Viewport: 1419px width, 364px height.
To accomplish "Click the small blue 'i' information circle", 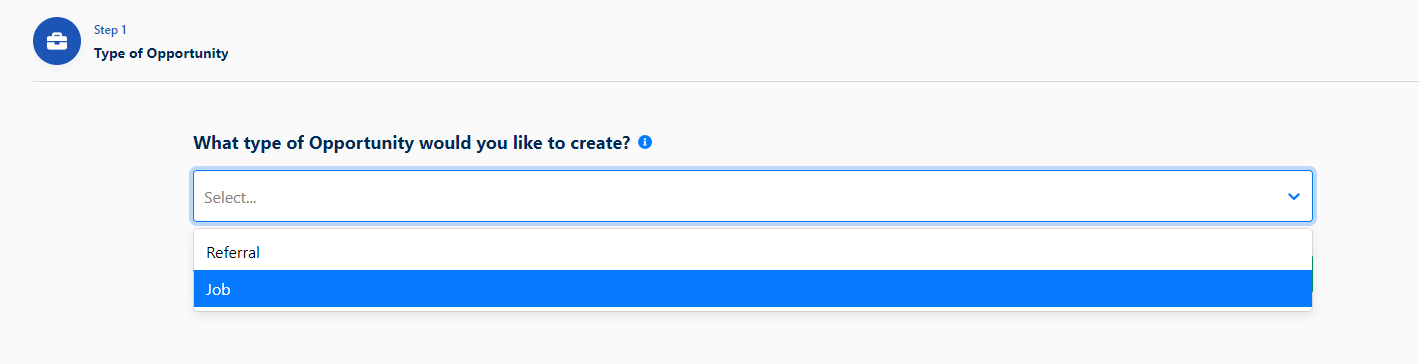I will tap(645, 142).
